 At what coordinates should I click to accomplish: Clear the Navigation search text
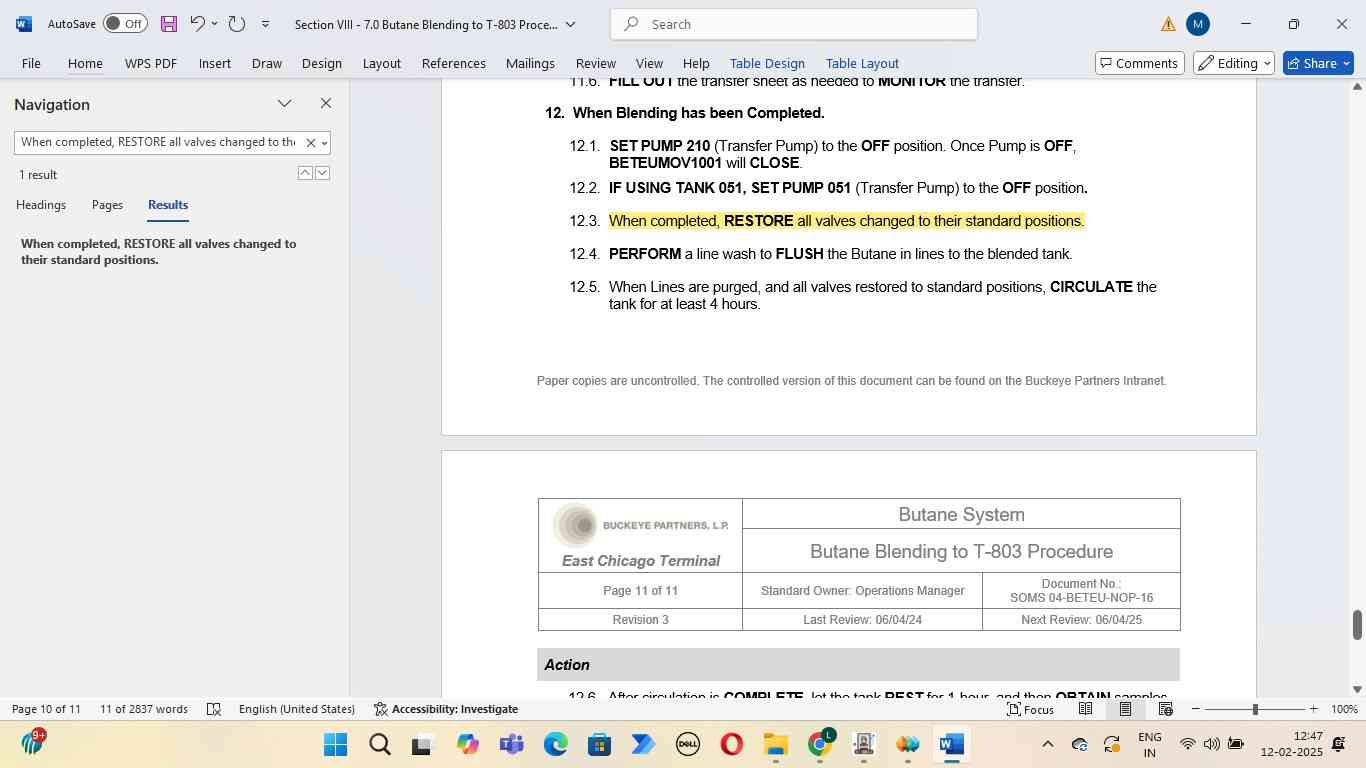310,143
